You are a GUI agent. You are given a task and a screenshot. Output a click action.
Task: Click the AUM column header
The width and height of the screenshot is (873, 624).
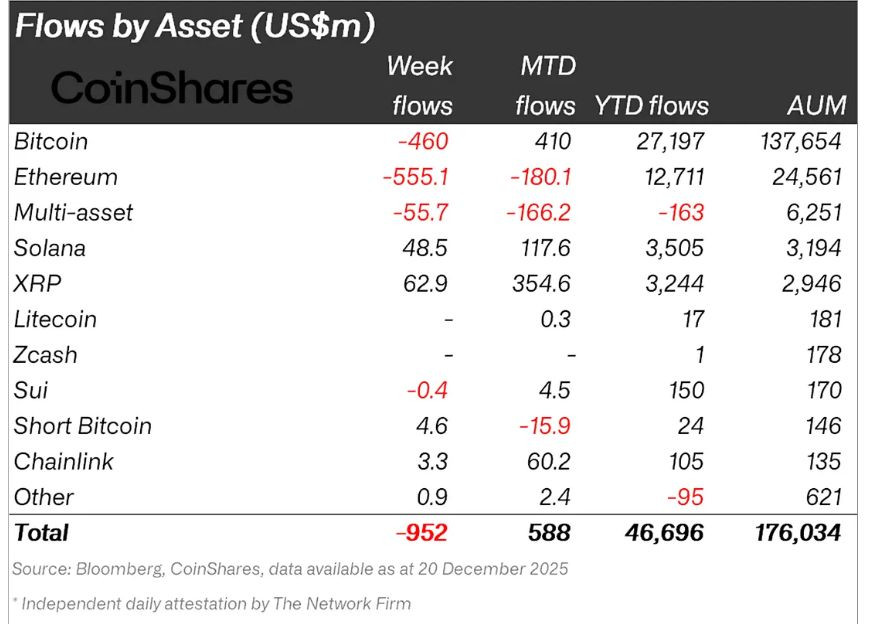[817, 105]
